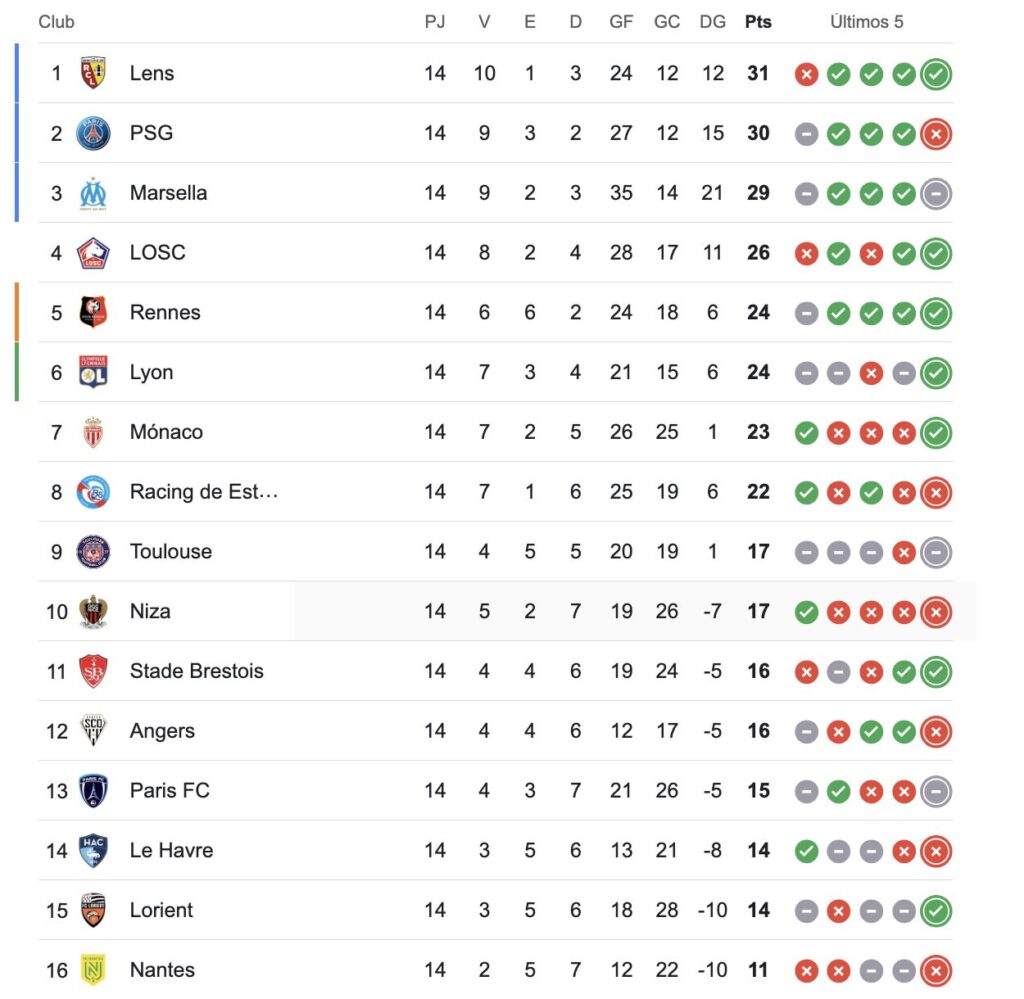Click the PSG club crest icon

click(x=93, y=133)
